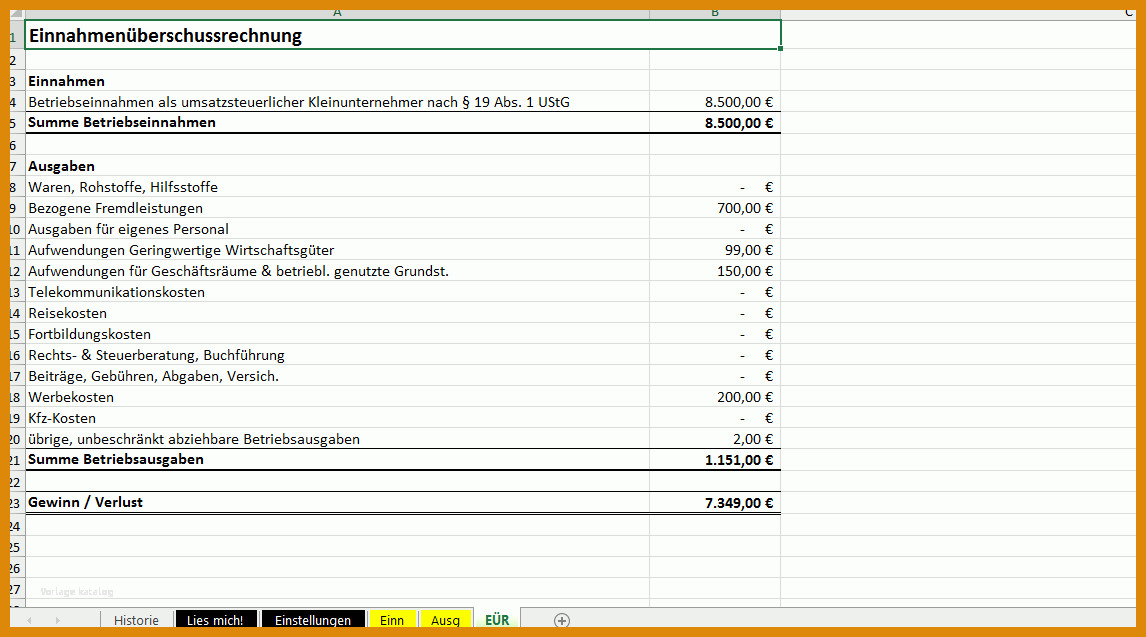Image resolution: width=1146 pixels, height=637 pixels.
Task: Select the Betriebseinnahmen als Kleinunternehmer cell
Action: coord(337,102)
